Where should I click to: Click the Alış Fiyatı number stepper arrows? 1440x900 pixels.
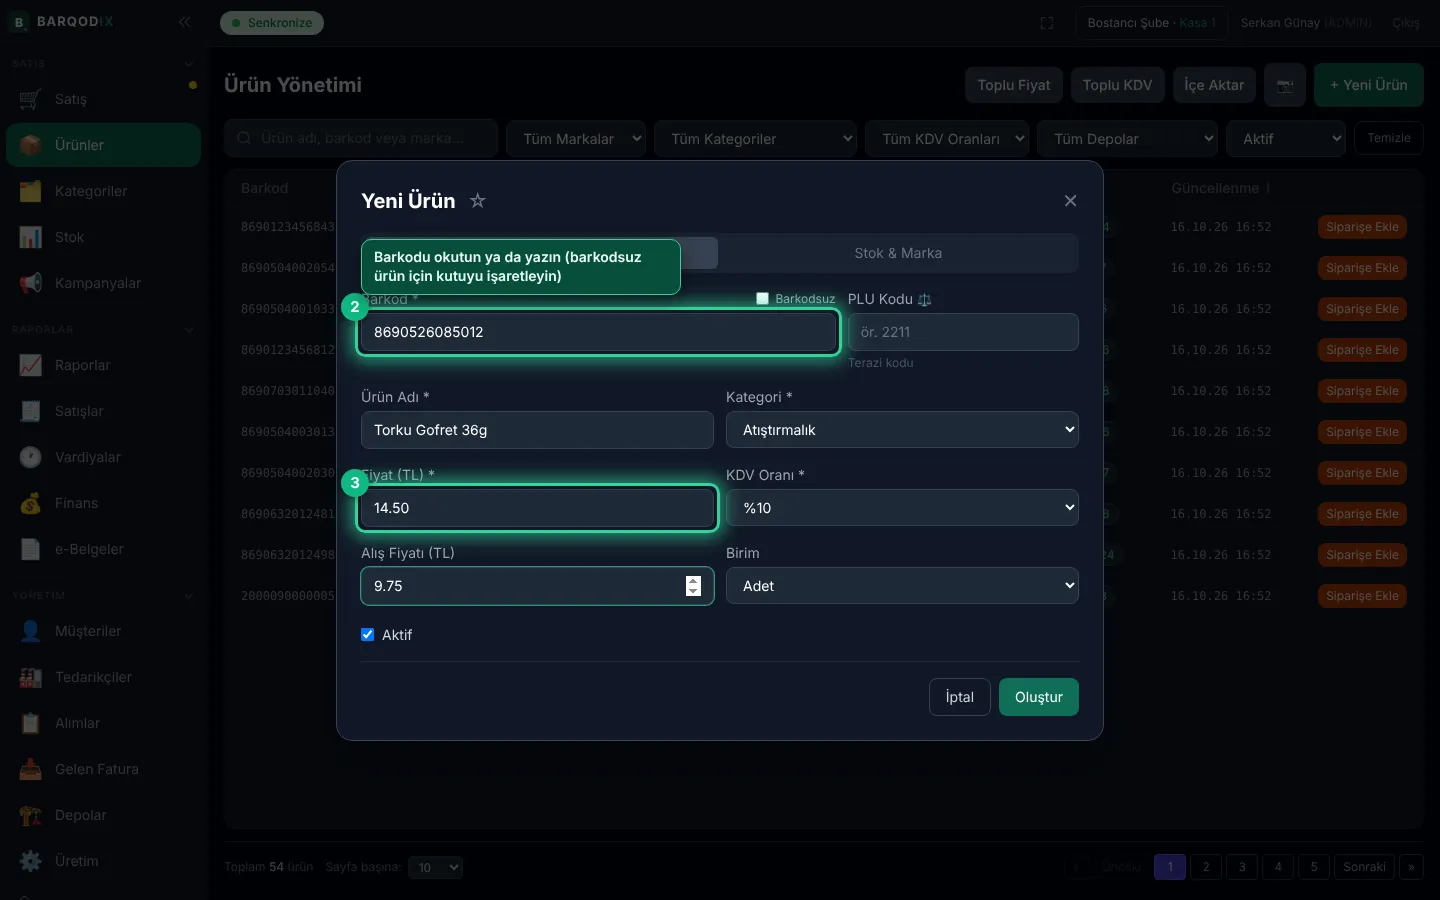(x=693, y=586)
